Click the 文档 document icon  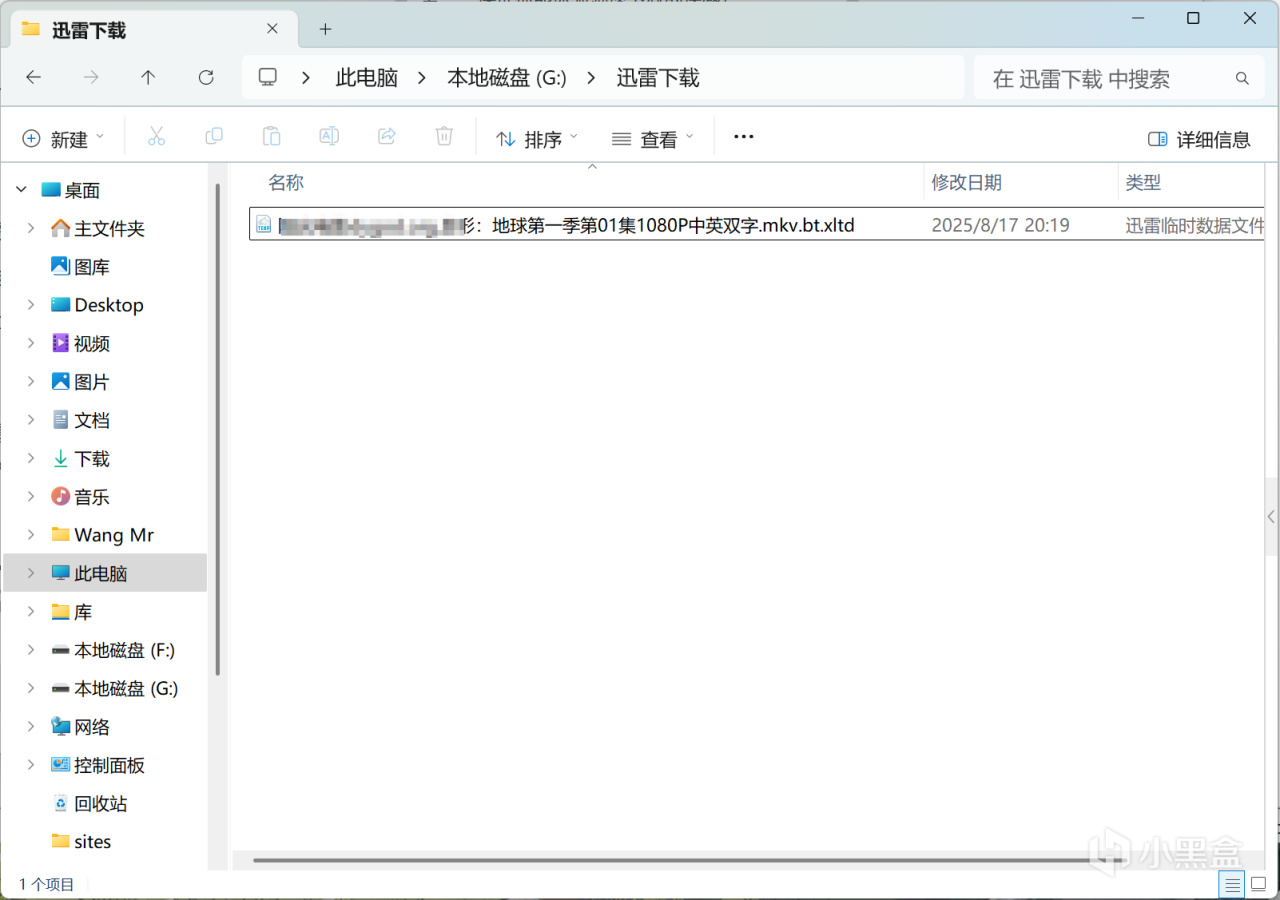pos(60,420)
